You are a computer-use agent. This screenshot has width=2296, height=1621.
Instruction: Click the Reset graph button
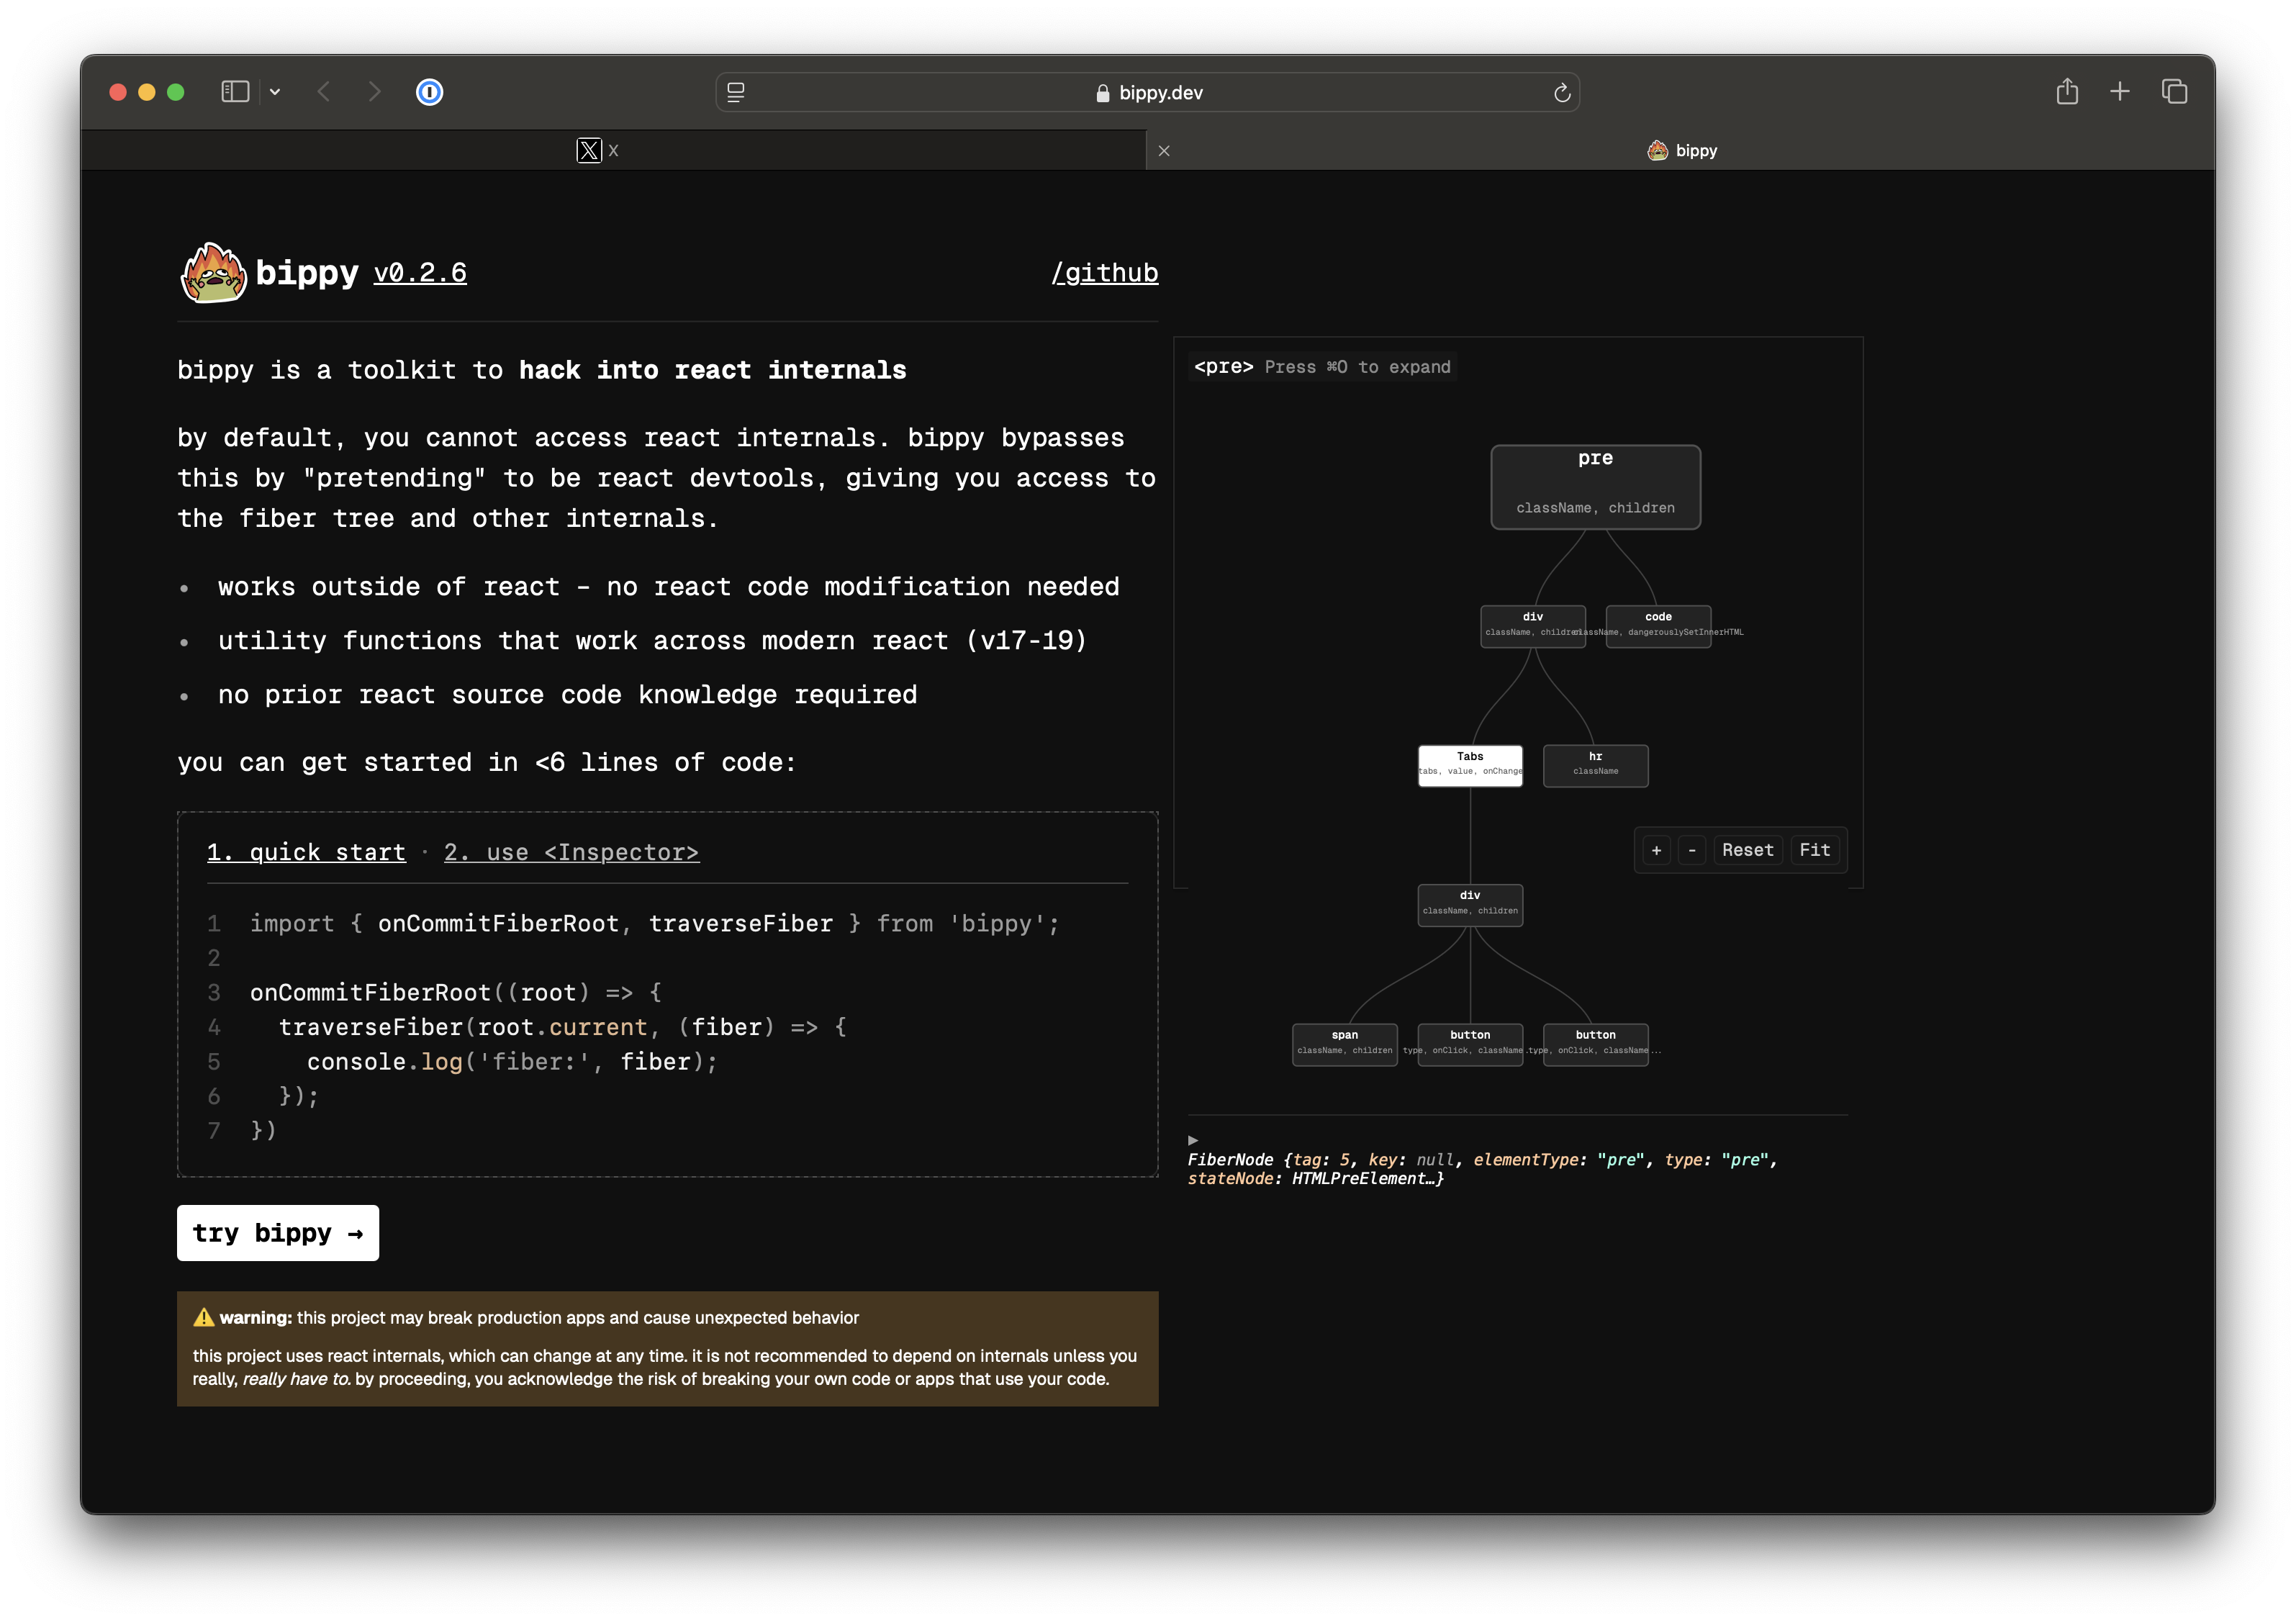click(x=1747, y=850)
